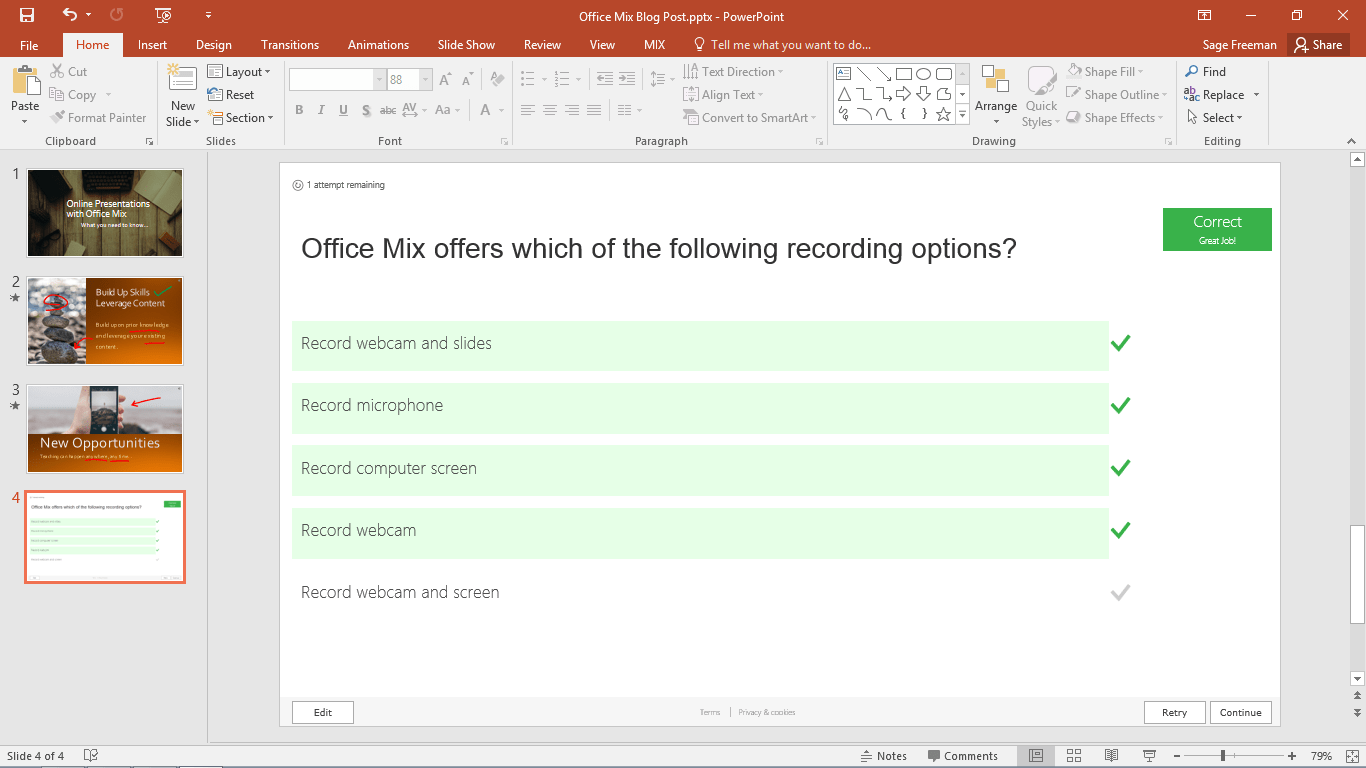Toggle italic formatting
Screen dimensions: 1366x768
(321, 110)
